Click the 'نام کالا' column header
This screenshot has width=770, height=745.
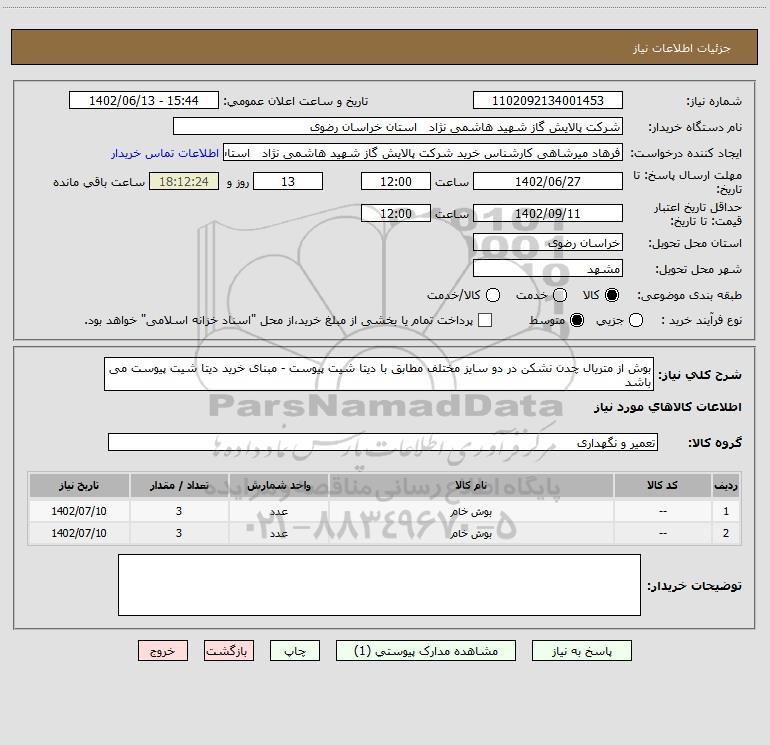pos(478,485)
